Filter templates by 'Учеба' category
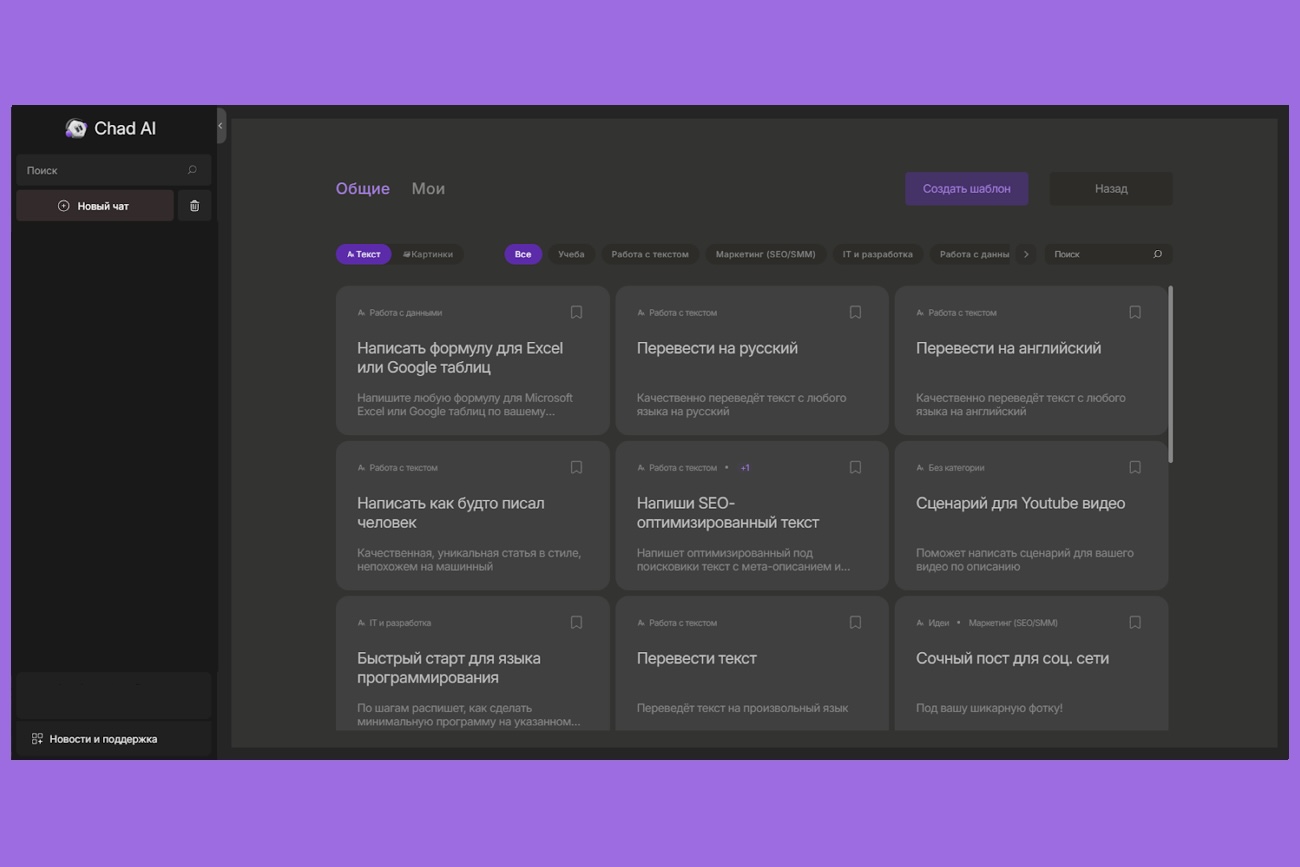The image size is (1300, 867). click(571, 254)
